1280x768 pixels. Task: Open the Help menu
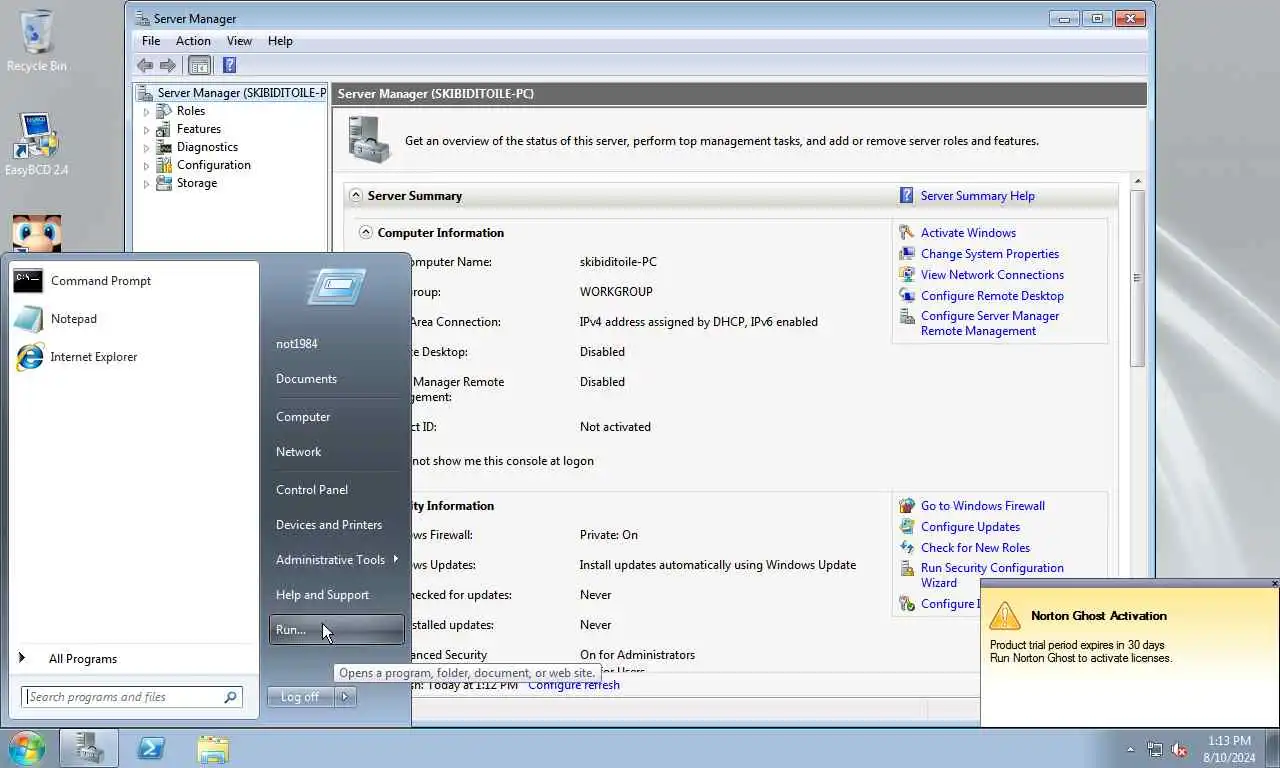pyautogui.click(x=280, y=41)
